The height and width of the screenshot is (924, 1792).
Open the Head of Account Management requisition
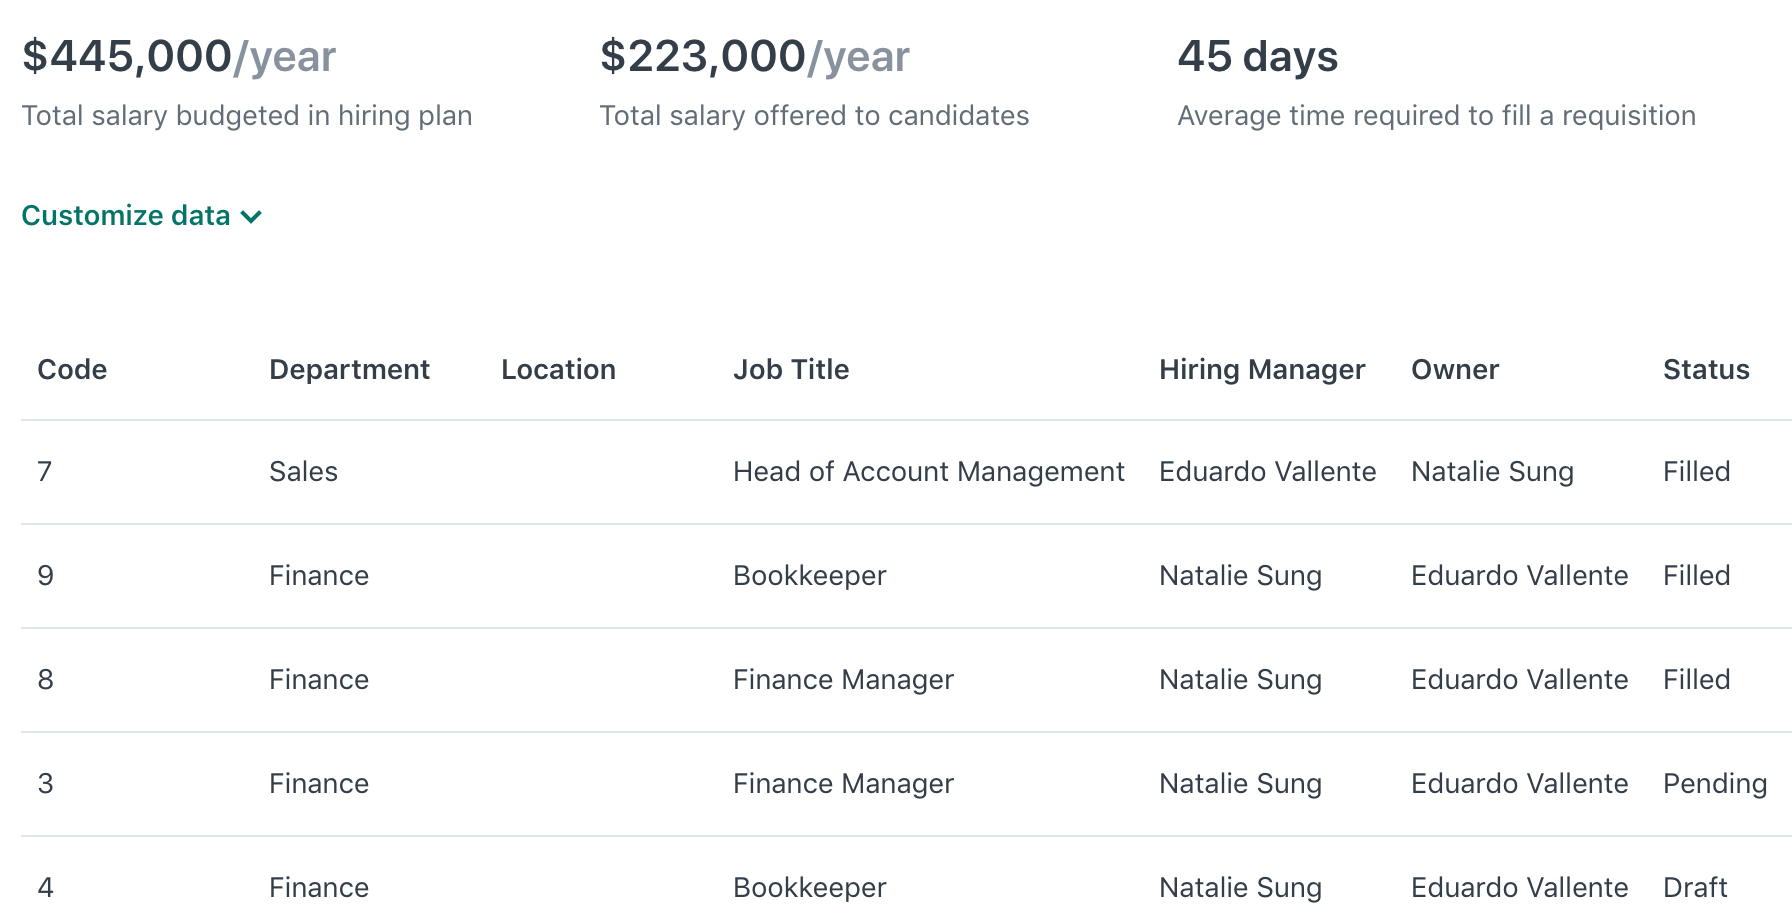point(929,471)
